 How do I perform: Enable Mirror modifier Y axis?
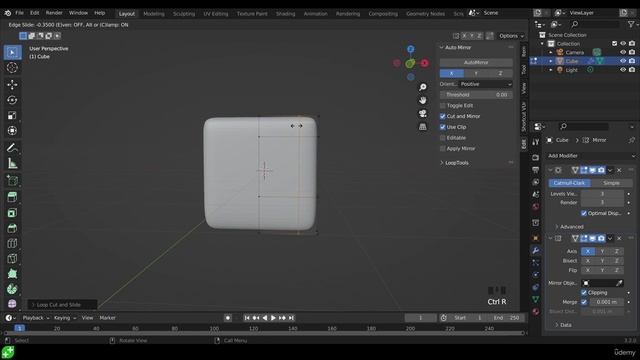pos(602,251)
